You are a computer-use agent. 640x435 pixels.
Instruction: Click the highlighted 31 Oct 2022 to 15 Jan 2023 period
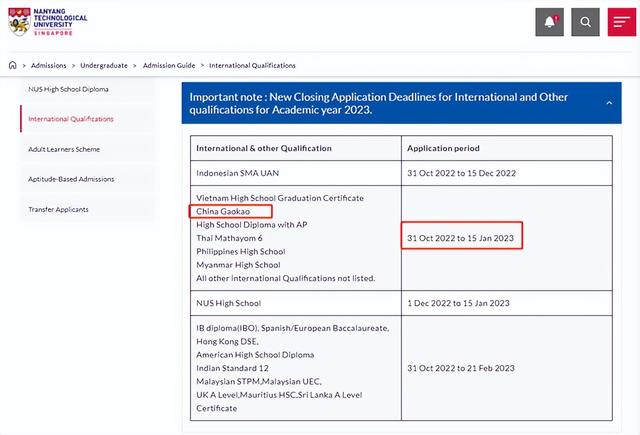tap(461, 238)
